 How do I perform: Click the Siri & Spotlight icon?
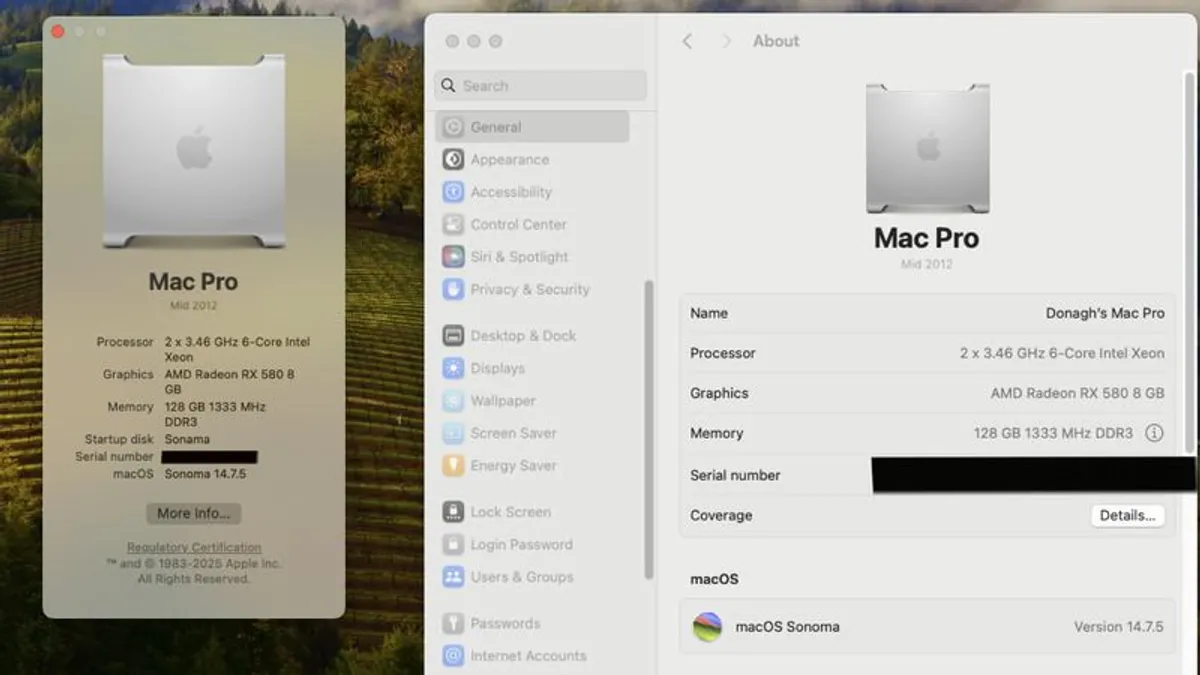[x=453, y=257]
